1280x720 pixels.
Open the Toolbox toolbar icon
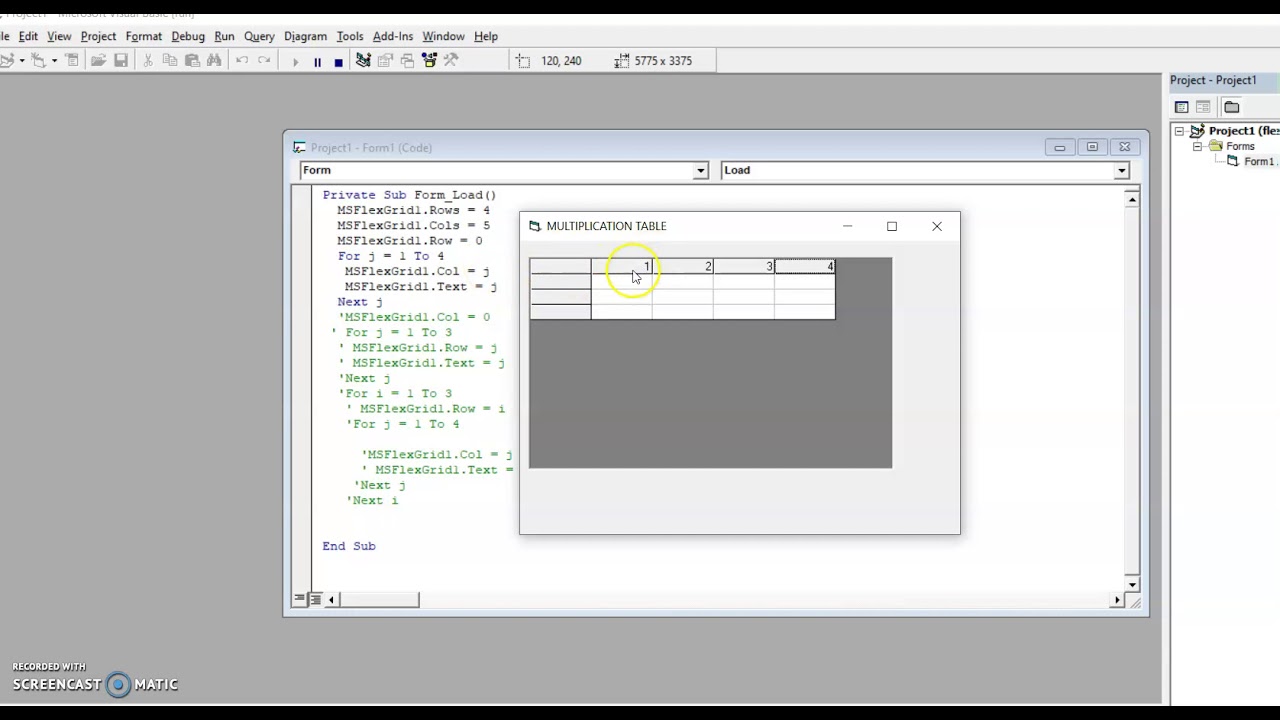tap(451, 61)
